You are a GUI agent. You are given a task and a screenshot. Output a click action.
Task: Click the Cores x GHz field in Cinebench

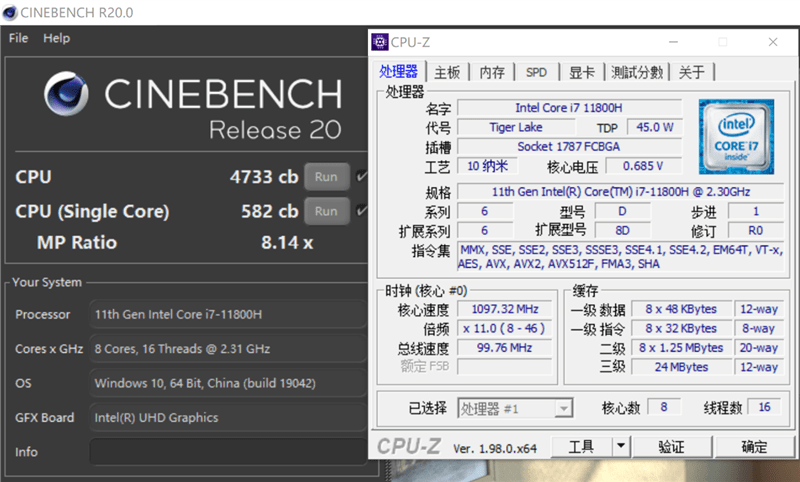[x=229, y=349]
